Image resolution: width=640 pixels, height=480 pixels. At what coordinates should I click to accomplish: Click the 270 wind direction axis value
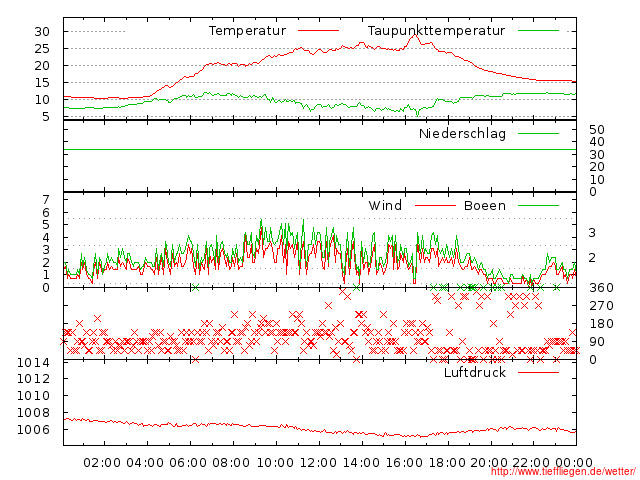[x=601, y=306]
